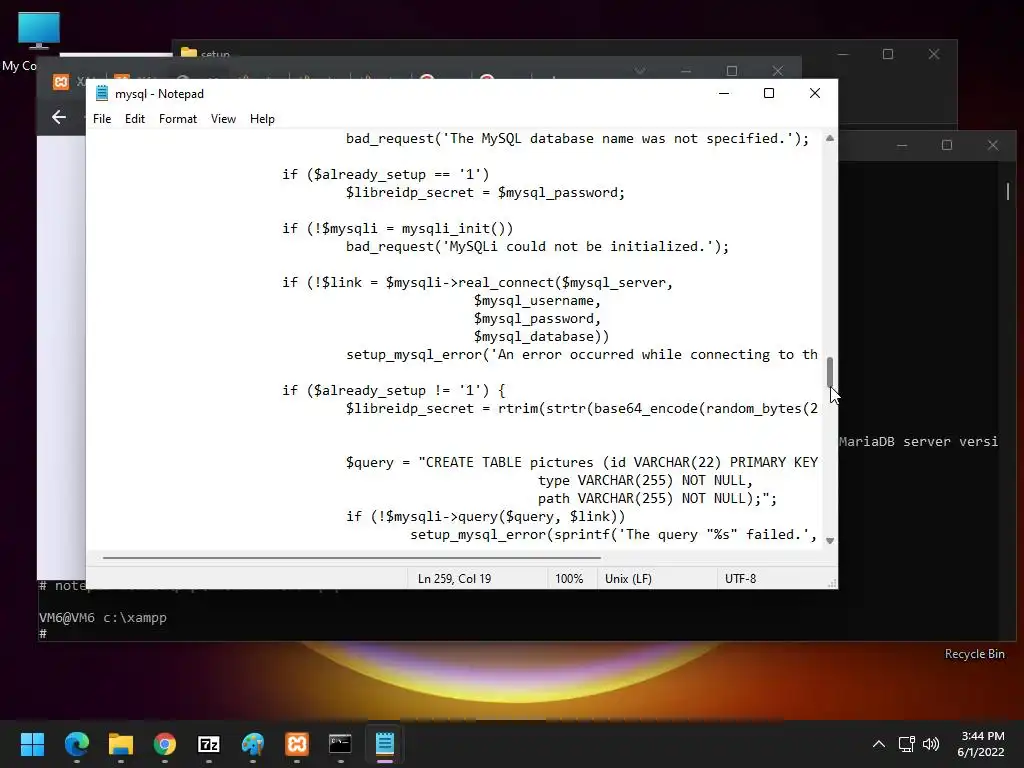
Task: Click the vertical scrollbar thumb in Notepad
Action: (829, 372)
